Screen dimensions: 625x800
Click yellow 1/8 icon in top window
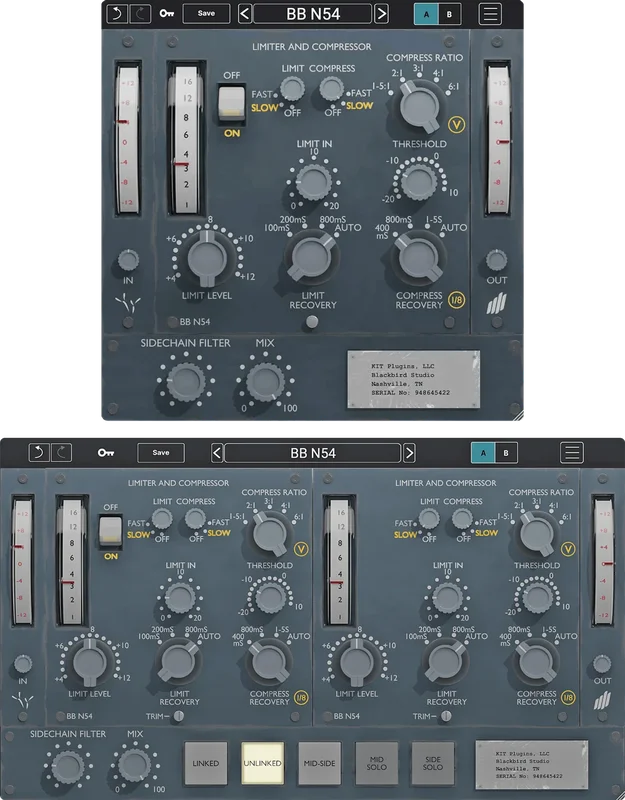pos(457,300)
